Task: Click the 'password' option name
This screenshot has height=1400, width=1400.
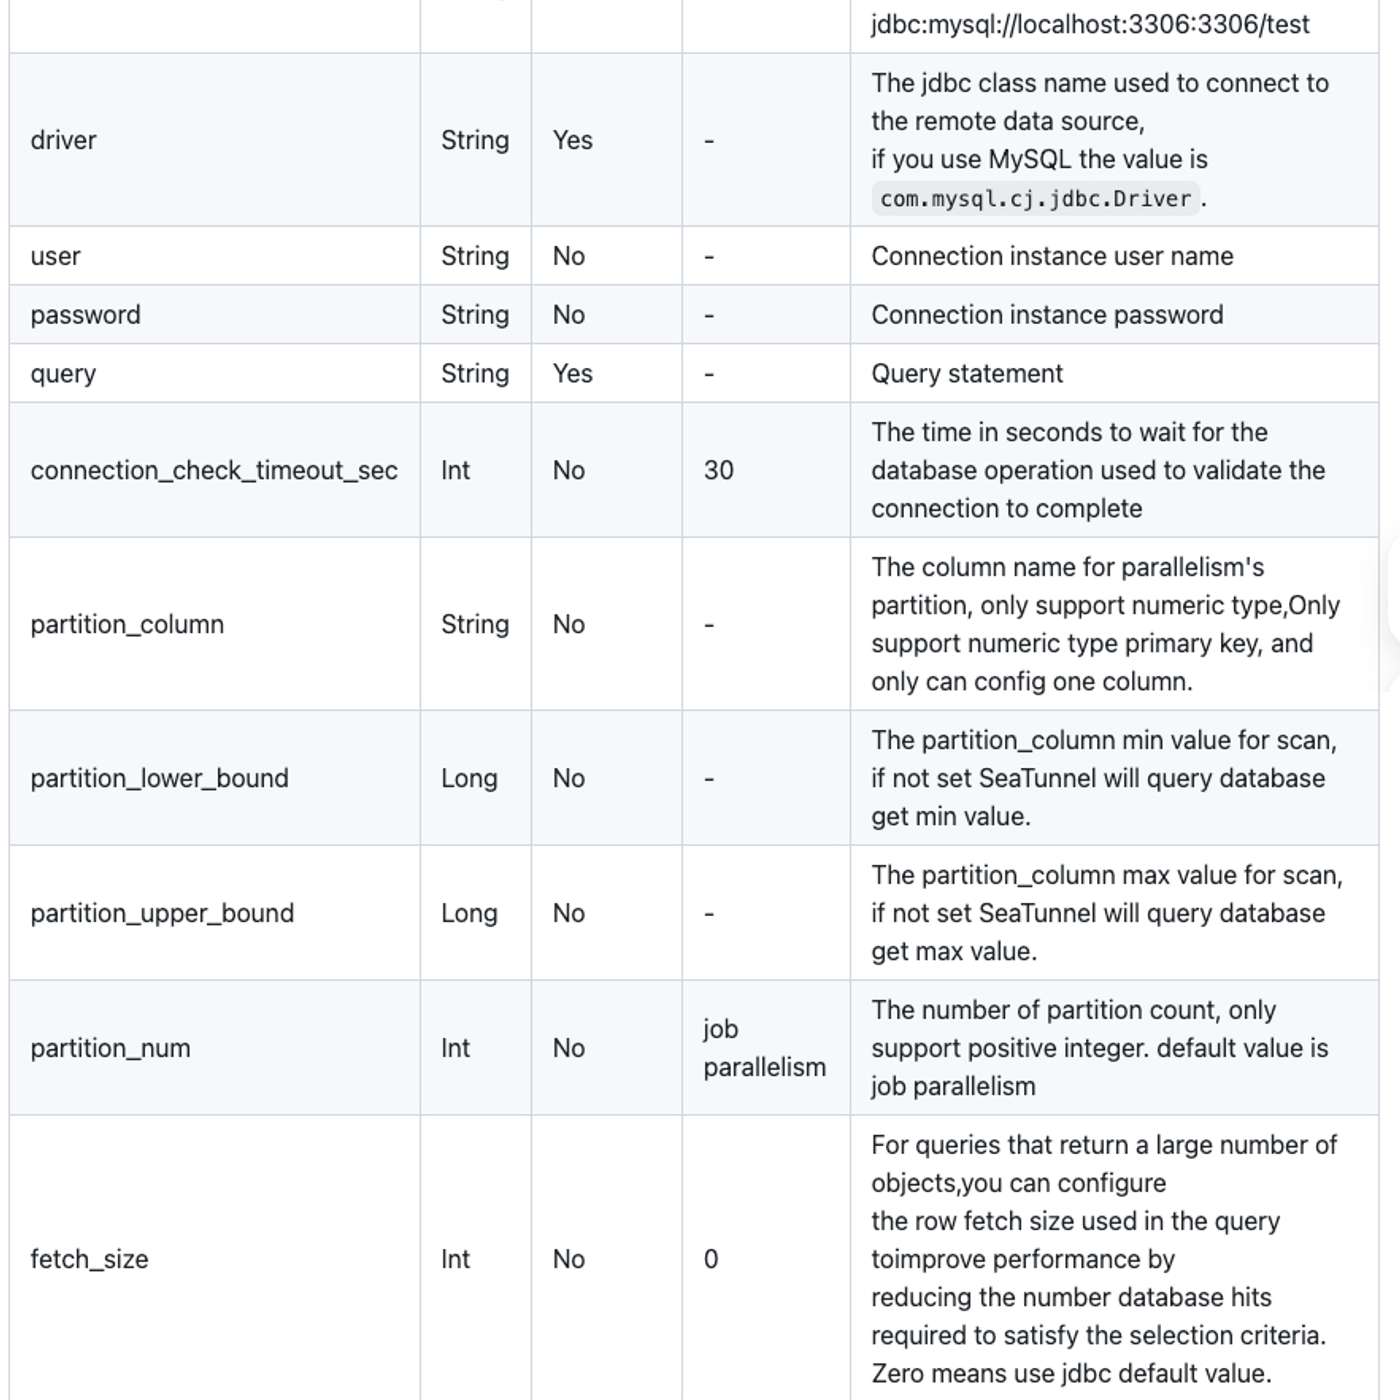Action: tap(86, 315)
